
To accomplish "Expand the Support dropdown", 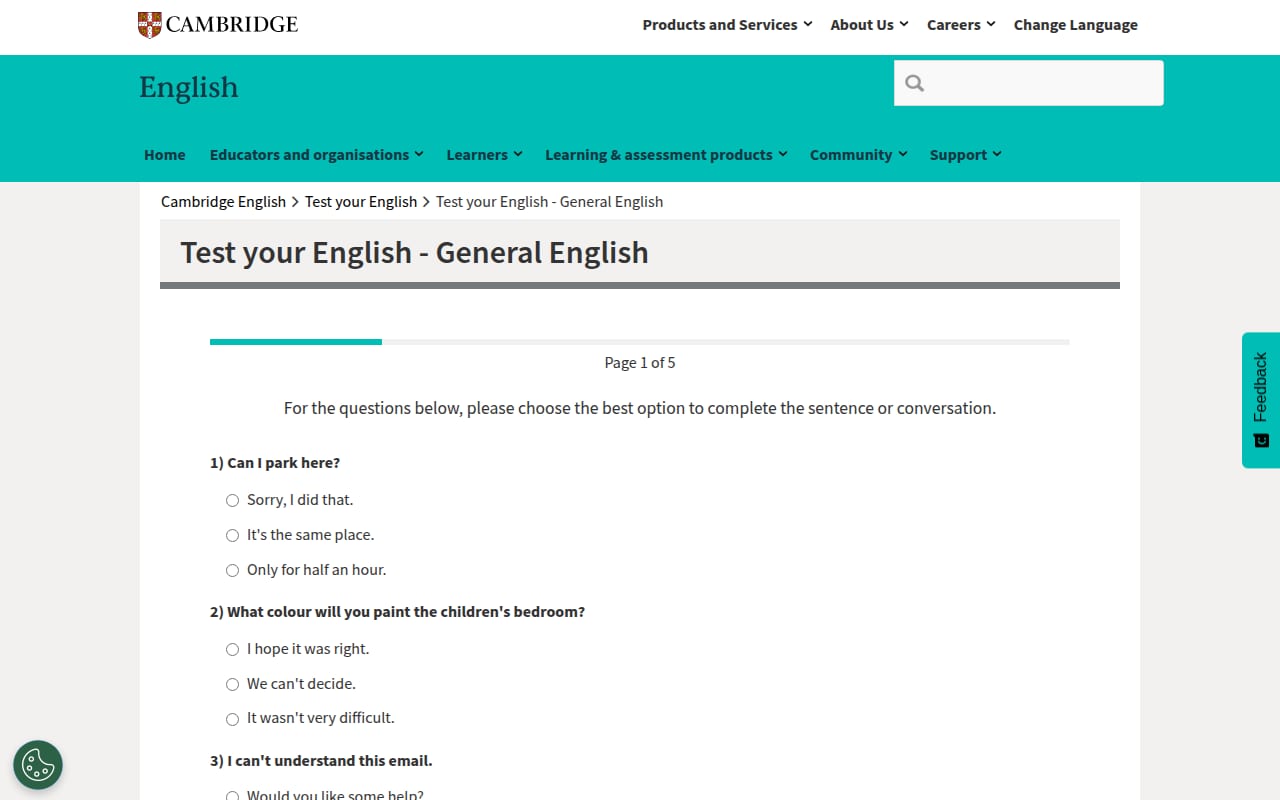I will pos(965,155).
